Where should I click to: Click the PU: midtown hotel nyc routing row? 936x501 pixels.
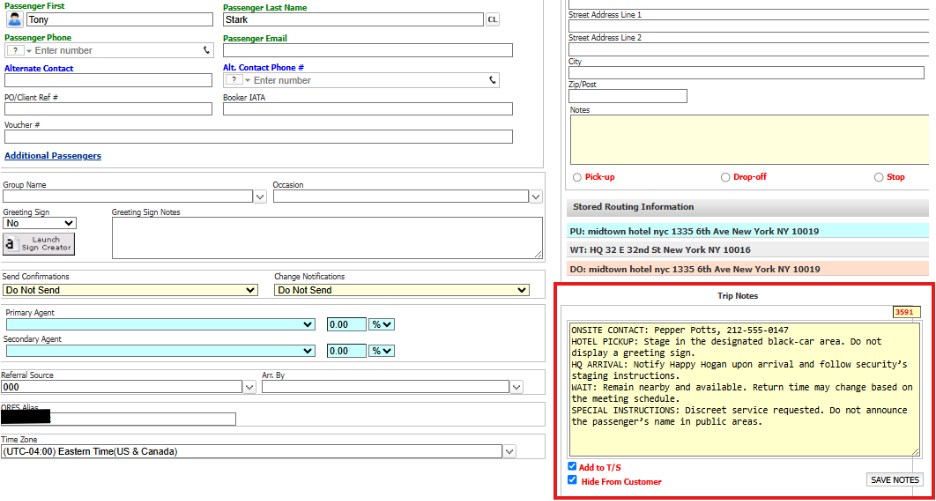[748, 231]
